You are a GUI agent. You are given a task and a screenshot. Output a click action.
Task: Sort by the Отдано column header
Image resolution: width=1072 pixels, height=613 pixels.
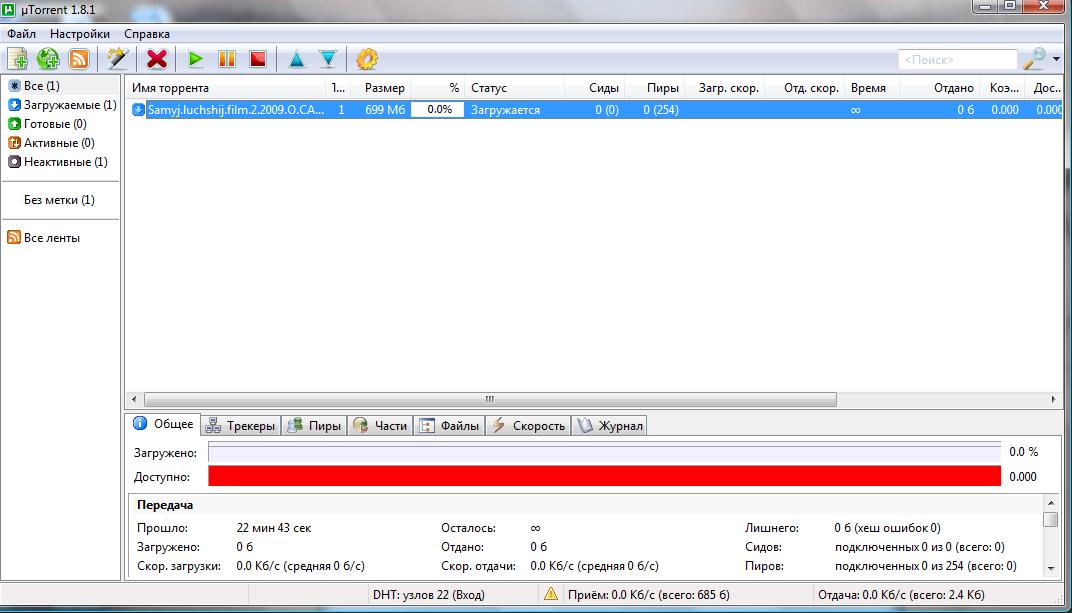[x=939, y=87]
